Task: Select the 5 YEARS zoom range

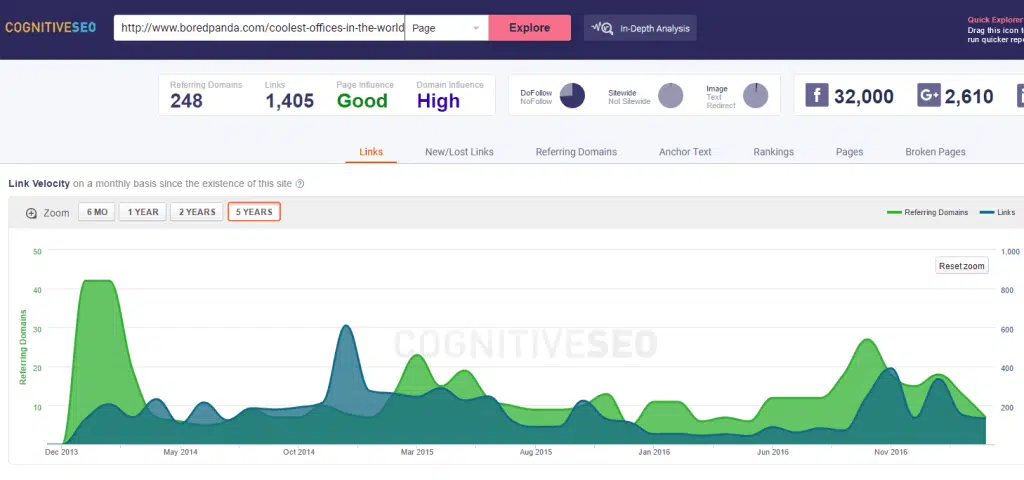Action: [x=254, y=212]
